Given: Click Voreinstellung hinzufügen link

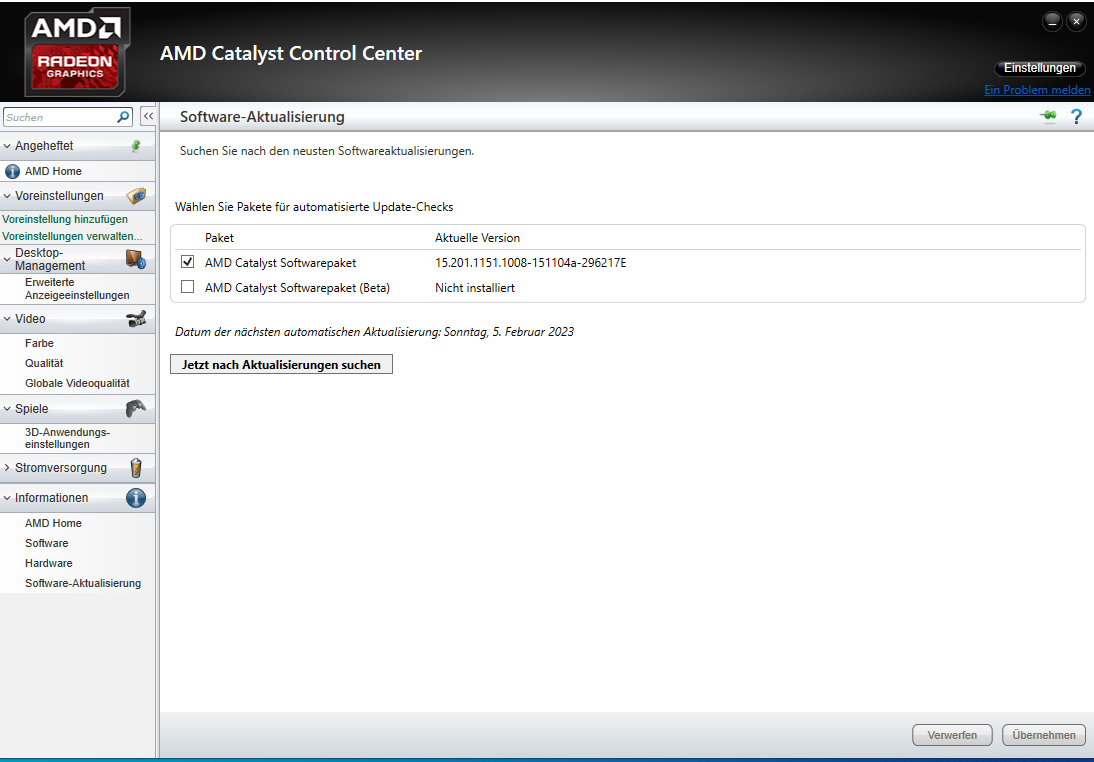Looking at the screenshot, I should 65,219.
